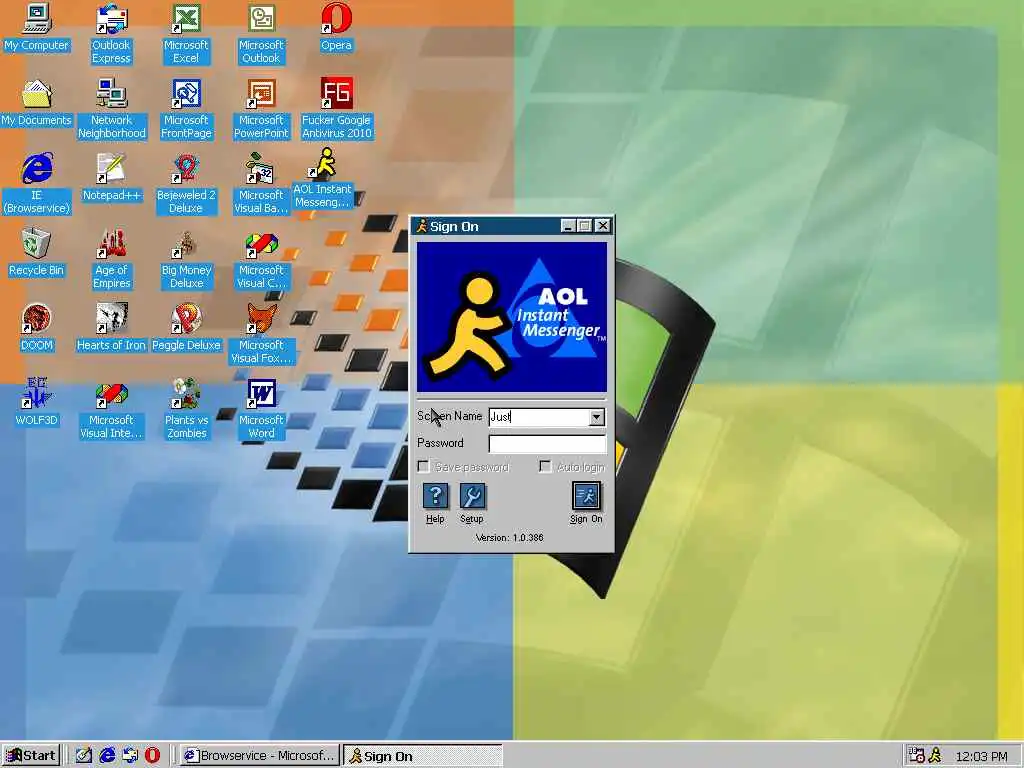Select the Microsoft Word desktop shortcut
The height and width of the screenshot is (768, 1024).
261,408
